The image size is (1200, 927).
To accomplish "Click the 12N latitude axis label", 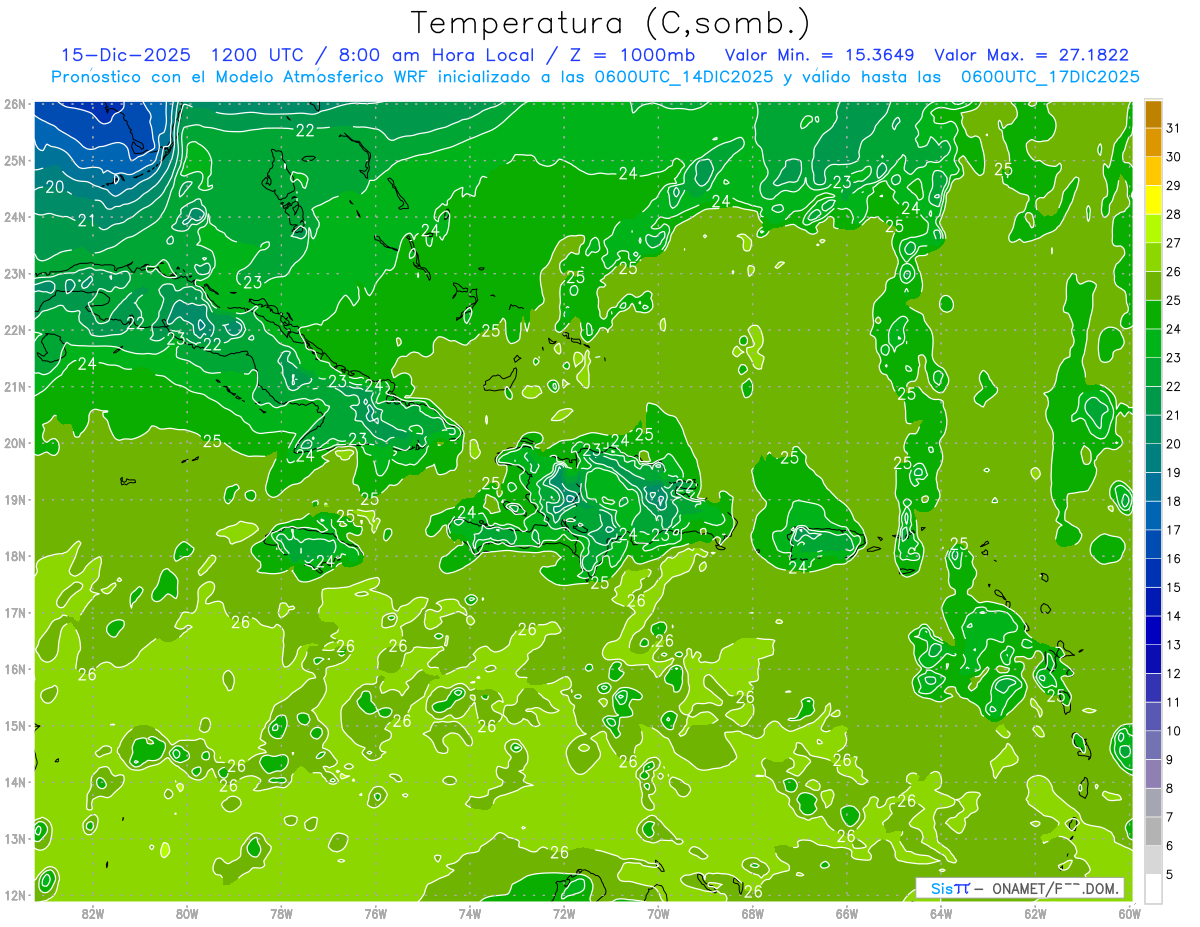I will click(x=15, y=895).
